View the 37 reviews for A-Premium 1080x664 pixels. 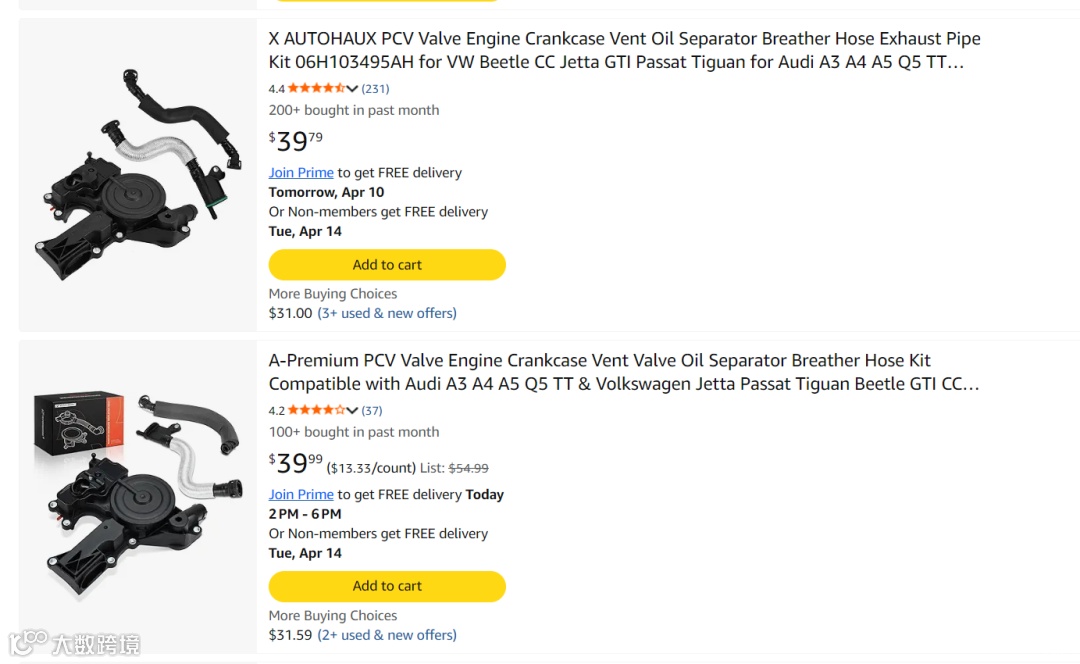point(372,410)
